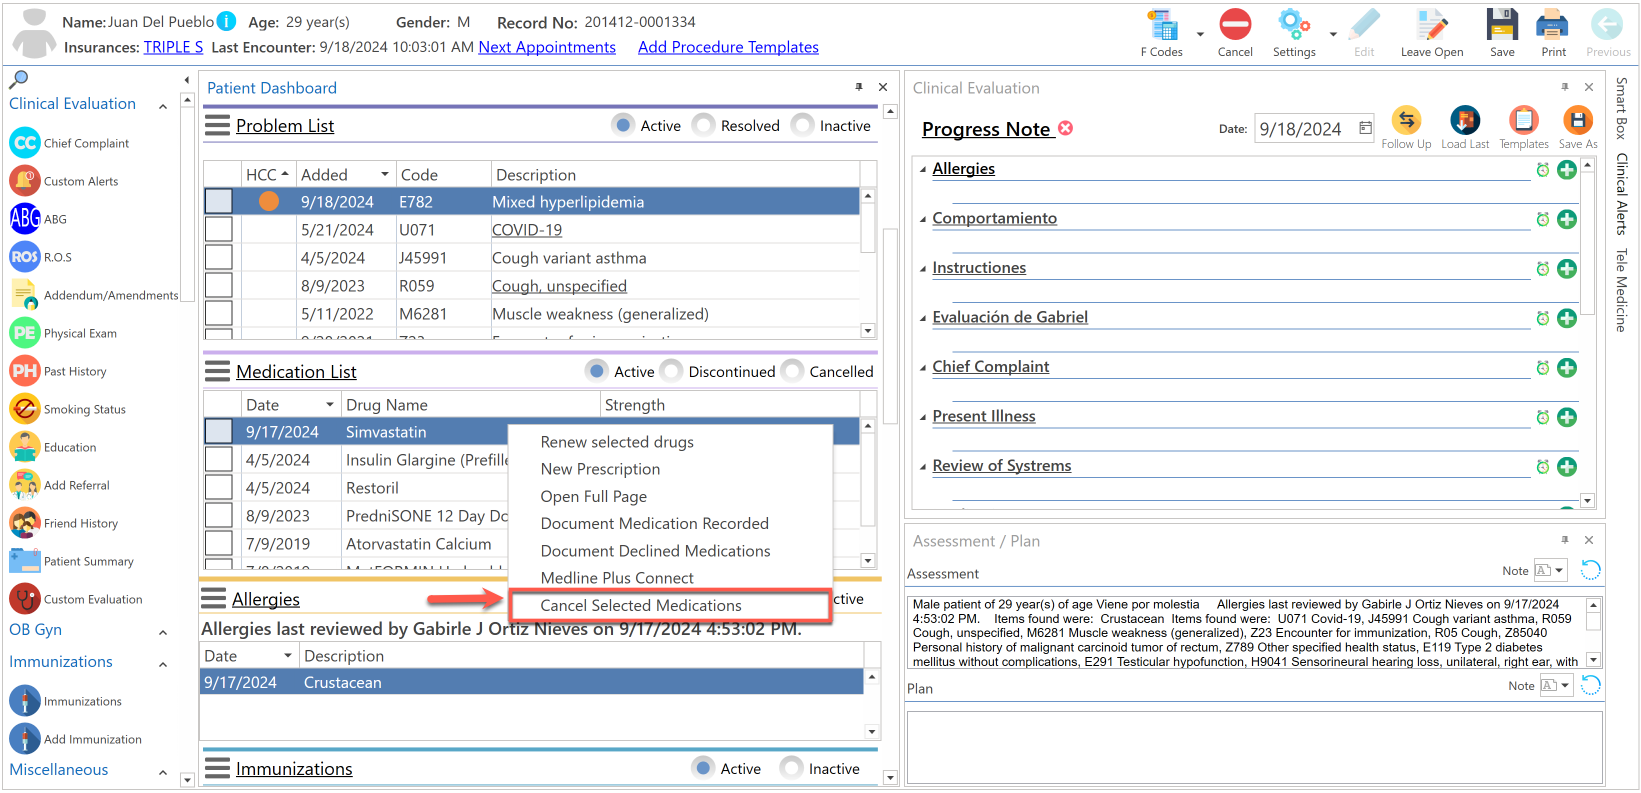The width and height of the screenshot is (1641, 793).
Task: Choose Document Declined Medications
Action: (x=655, y=551)
